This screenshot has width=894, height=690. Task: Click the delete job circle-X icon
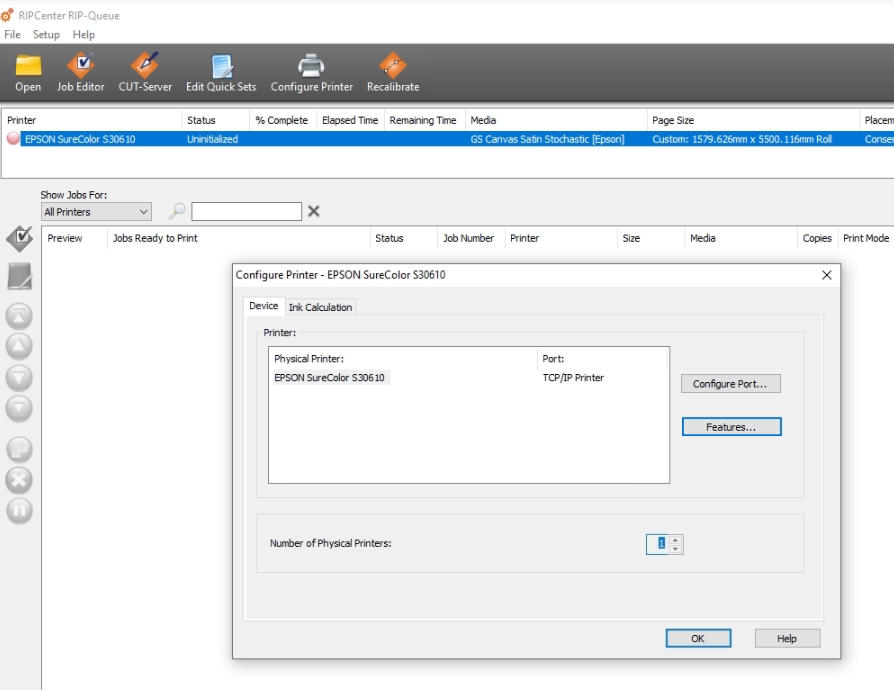(19, 480)
